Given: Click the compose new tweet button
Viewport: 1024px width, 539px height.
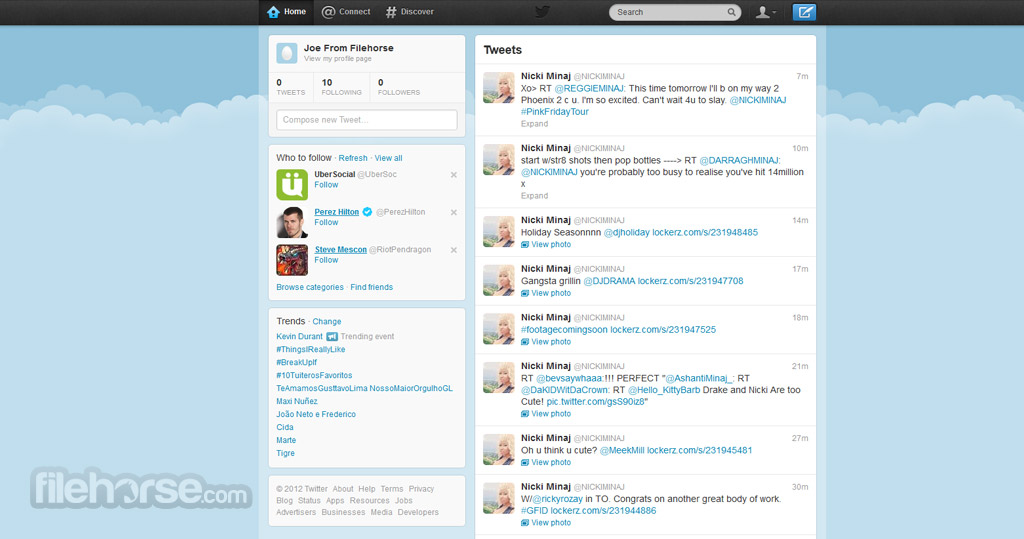Looking at the screenshot, I should click(x=804, y=12).
